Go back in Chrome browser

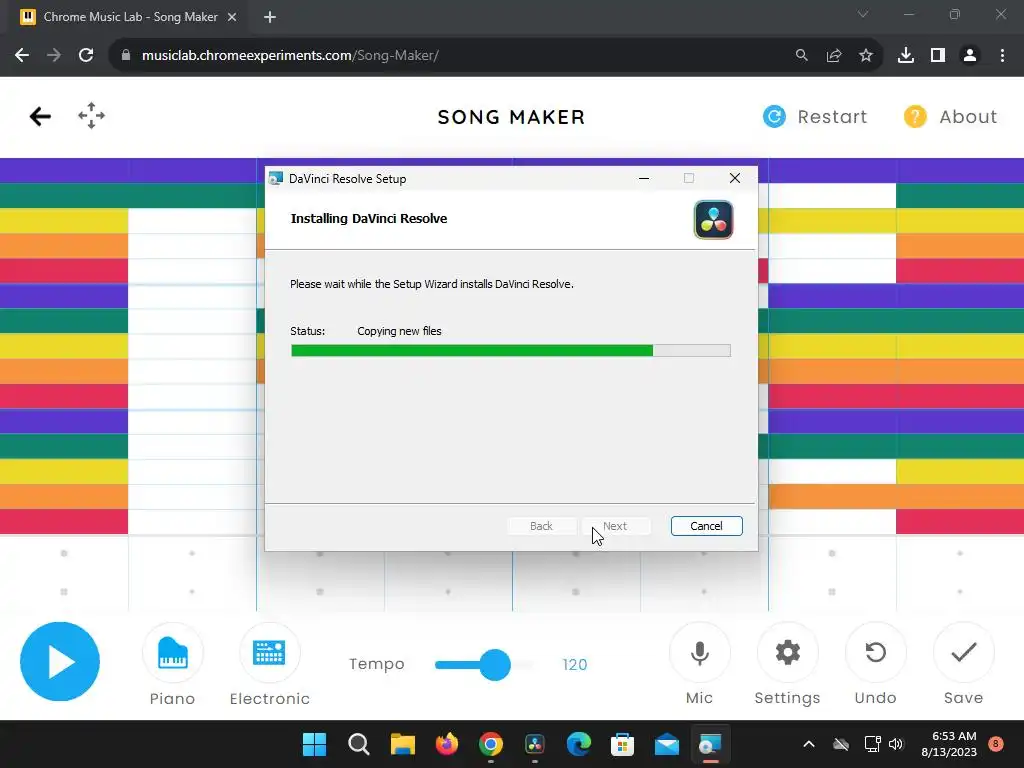[x=22, y=56]
